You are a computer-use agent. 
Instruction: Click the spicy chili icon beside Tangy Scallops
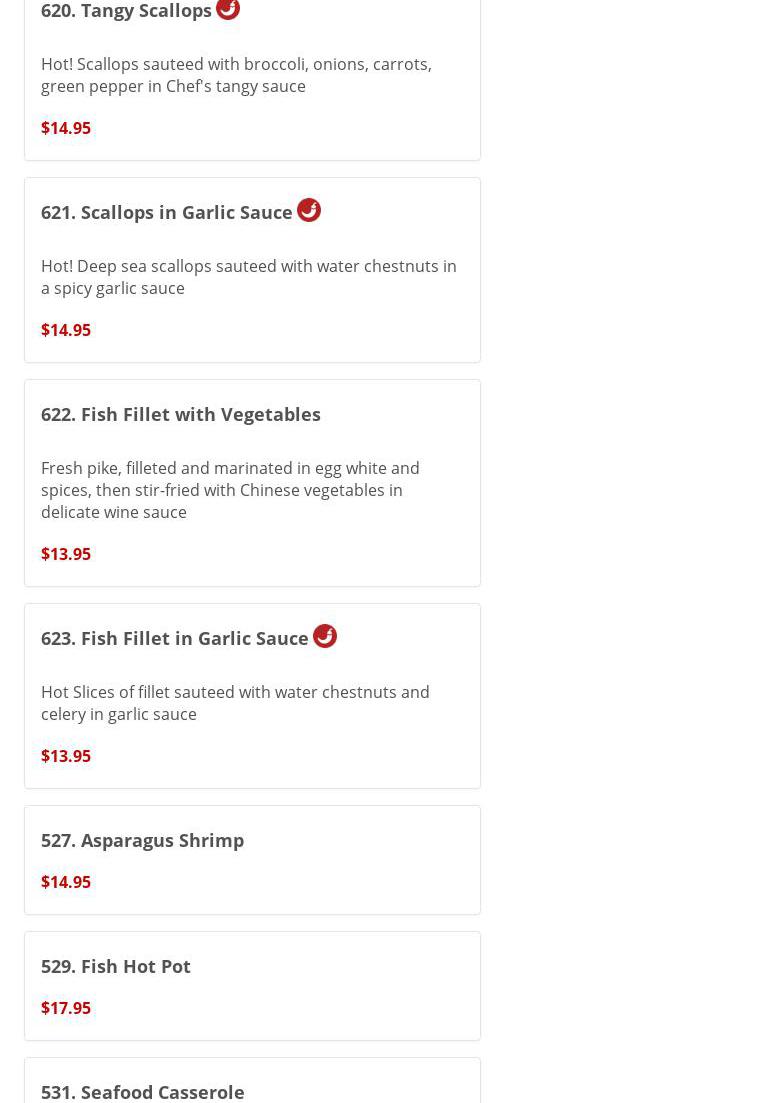(x=228, y=8)
